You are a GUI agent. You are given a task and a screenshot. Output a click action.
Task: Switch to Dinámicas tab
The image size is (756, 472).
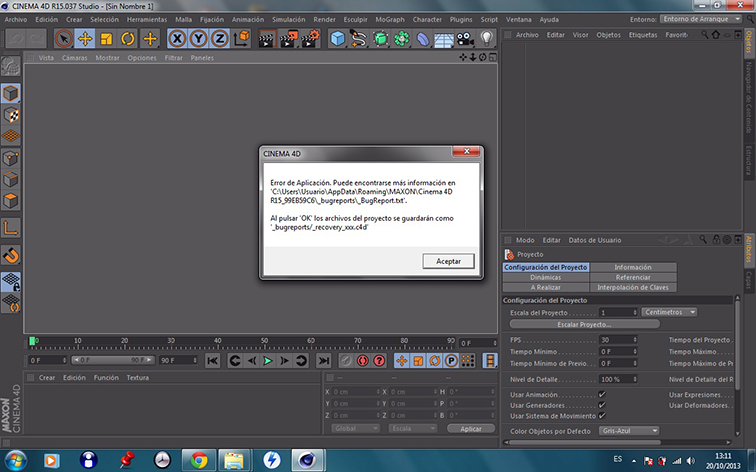click(546, 277)
